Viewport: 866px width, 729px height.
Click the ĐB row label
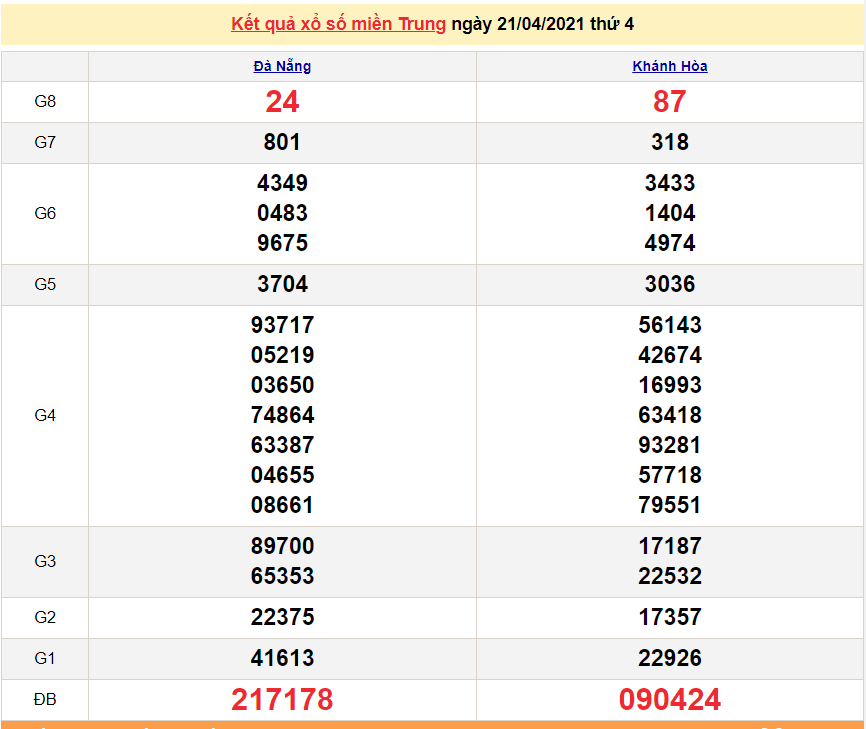[45, 700]
